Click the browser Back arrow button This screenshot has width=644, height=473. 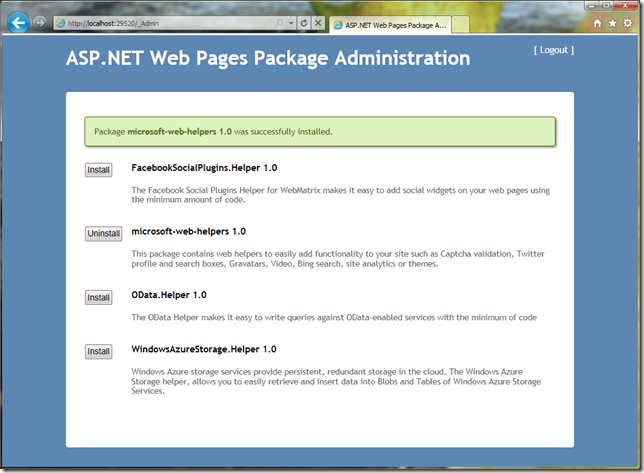pyautogui.click(x=18, y=23)
